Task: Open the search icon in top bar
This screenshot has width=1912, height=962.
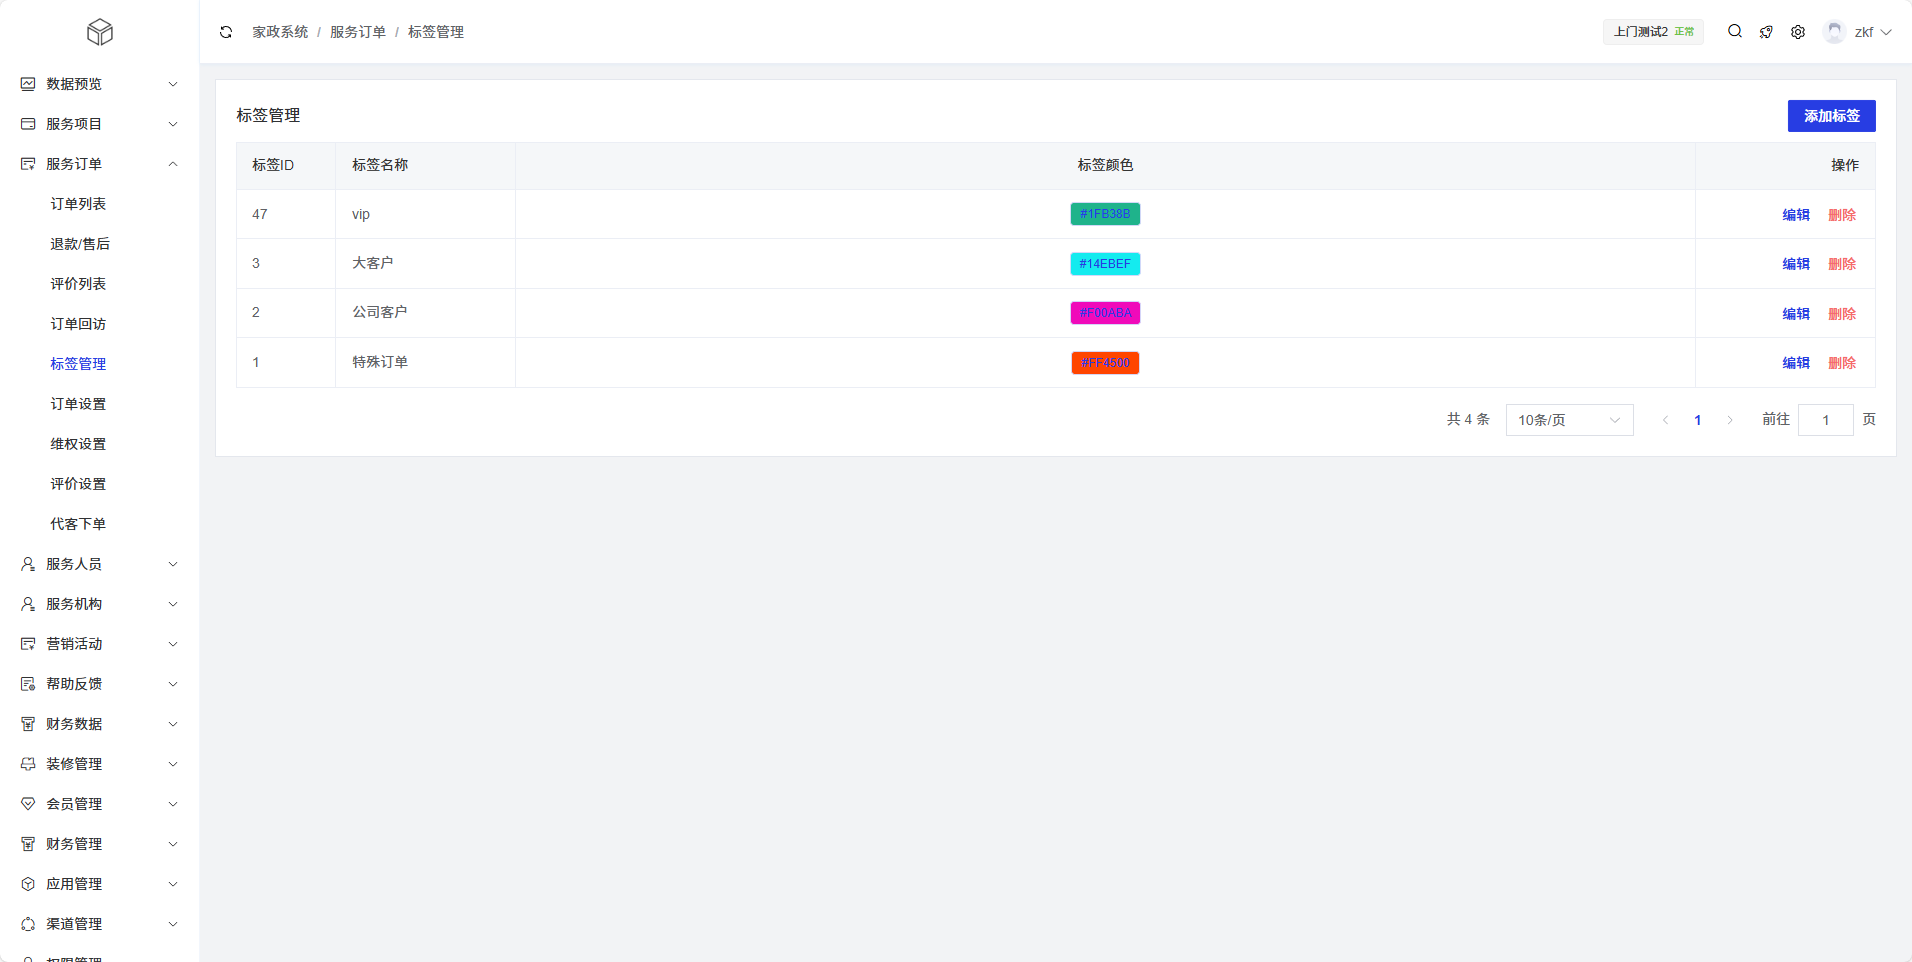Action: pyautogui.click(x=1735, y=32)
